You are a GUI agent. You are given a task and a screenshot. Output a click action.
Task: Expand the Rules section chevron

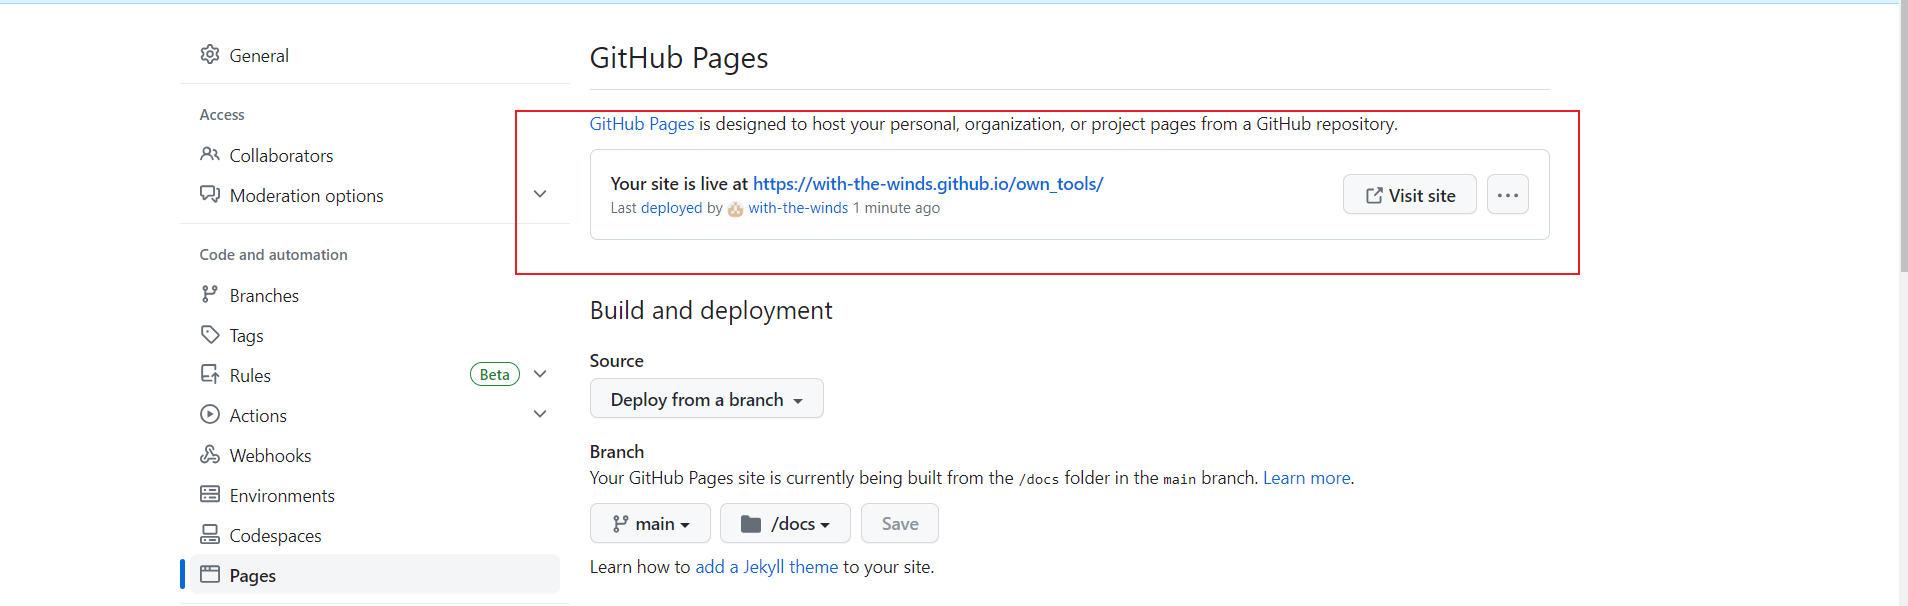(540, 374)
